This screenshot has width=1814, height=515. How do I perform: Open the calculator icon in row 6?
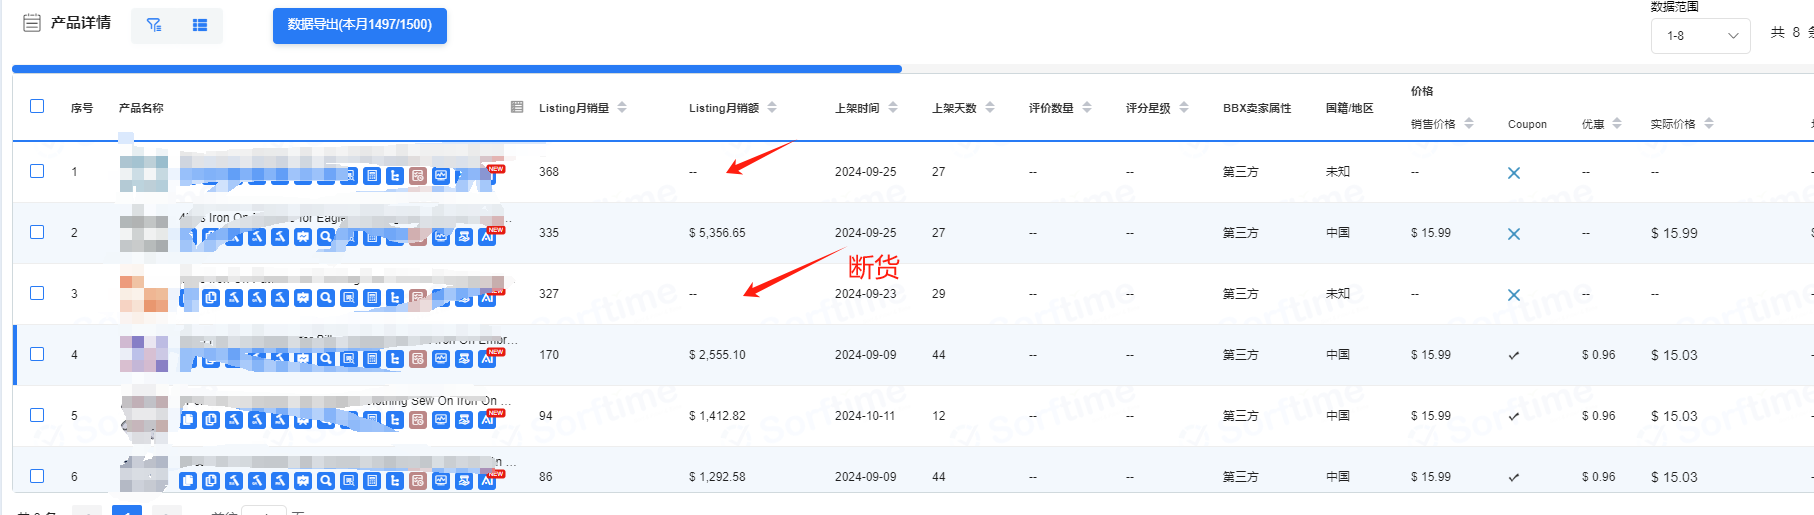point(372,481)
